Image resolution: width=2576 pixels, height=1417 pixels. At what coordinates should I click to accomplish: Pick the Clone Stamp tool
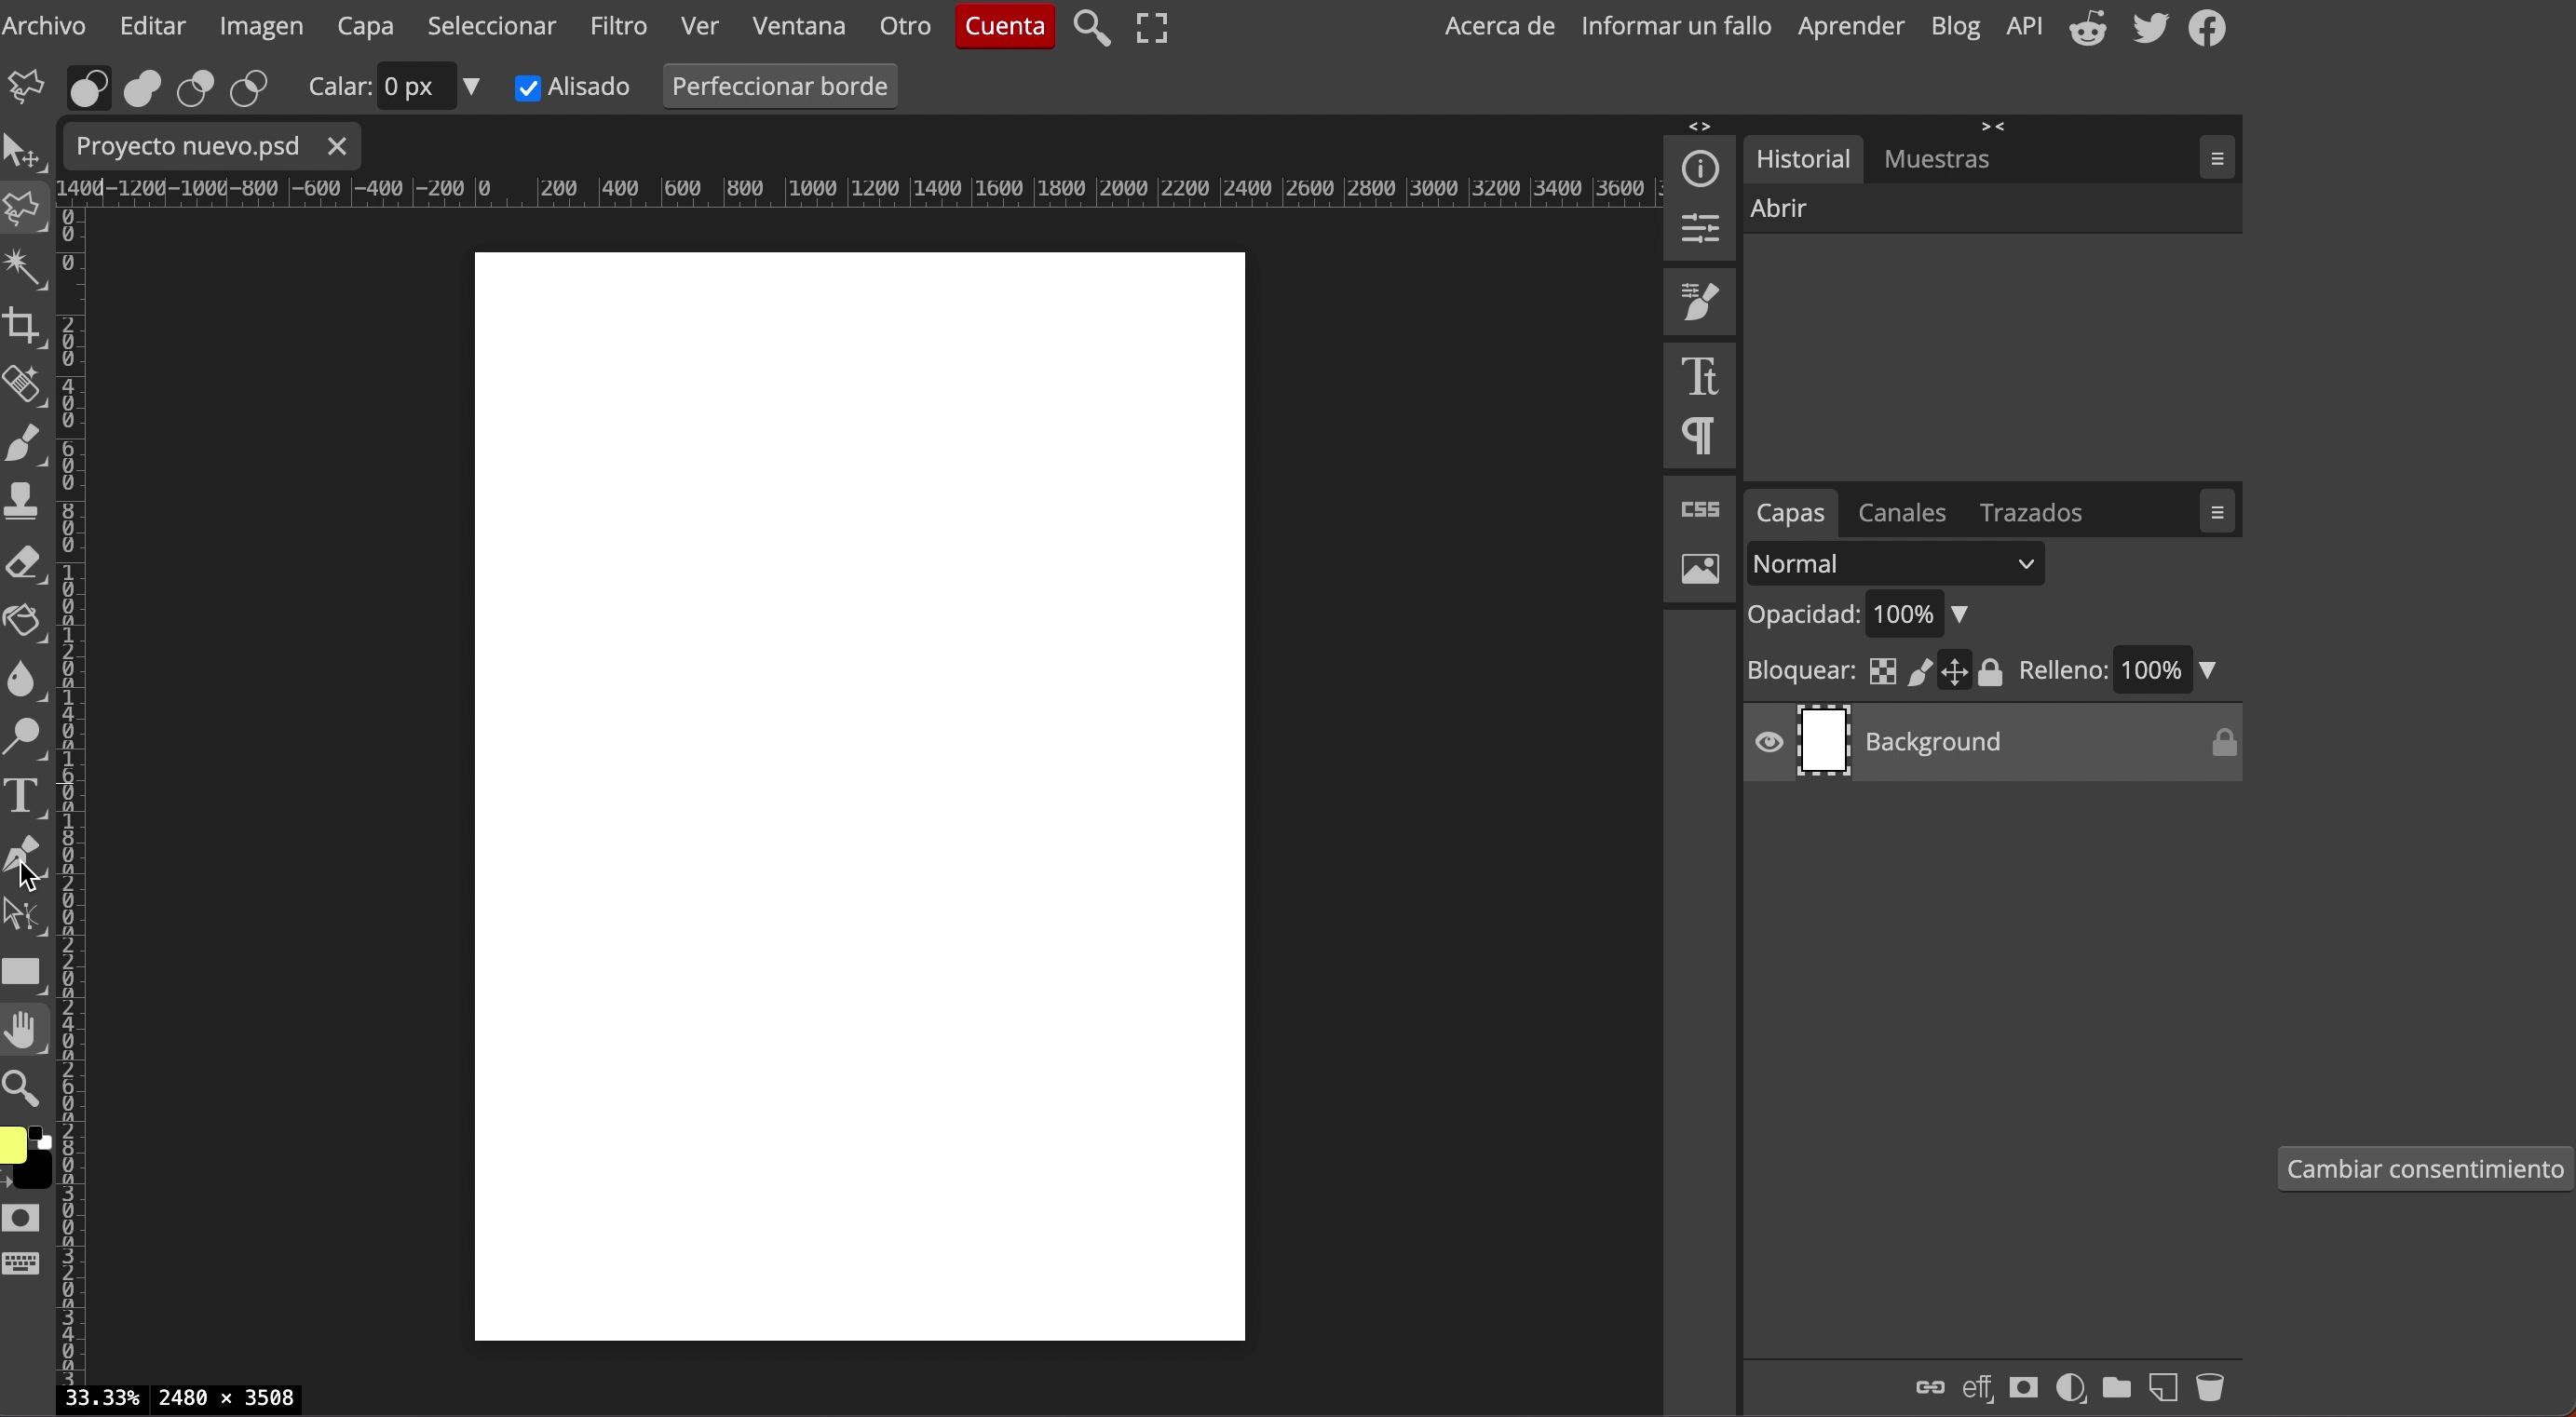22,500
